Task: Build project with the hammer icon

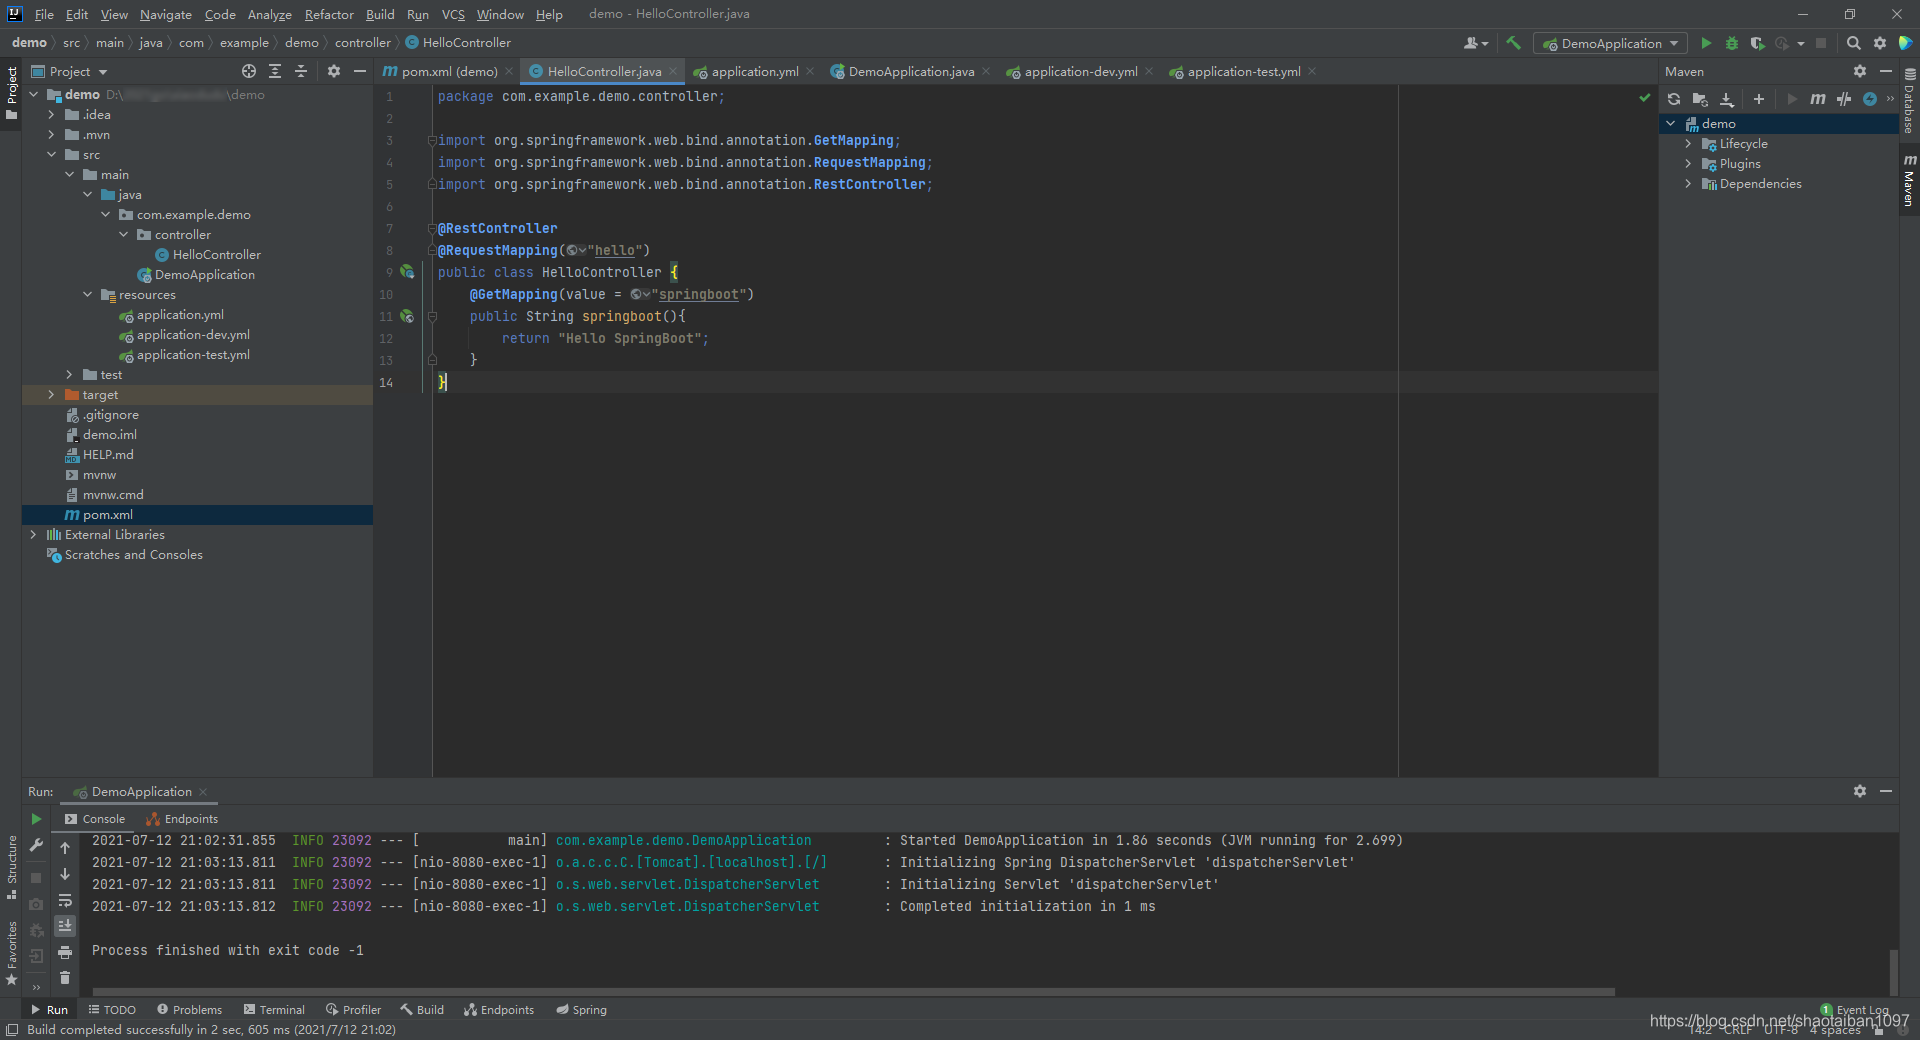Action: tap(1513, 43)
